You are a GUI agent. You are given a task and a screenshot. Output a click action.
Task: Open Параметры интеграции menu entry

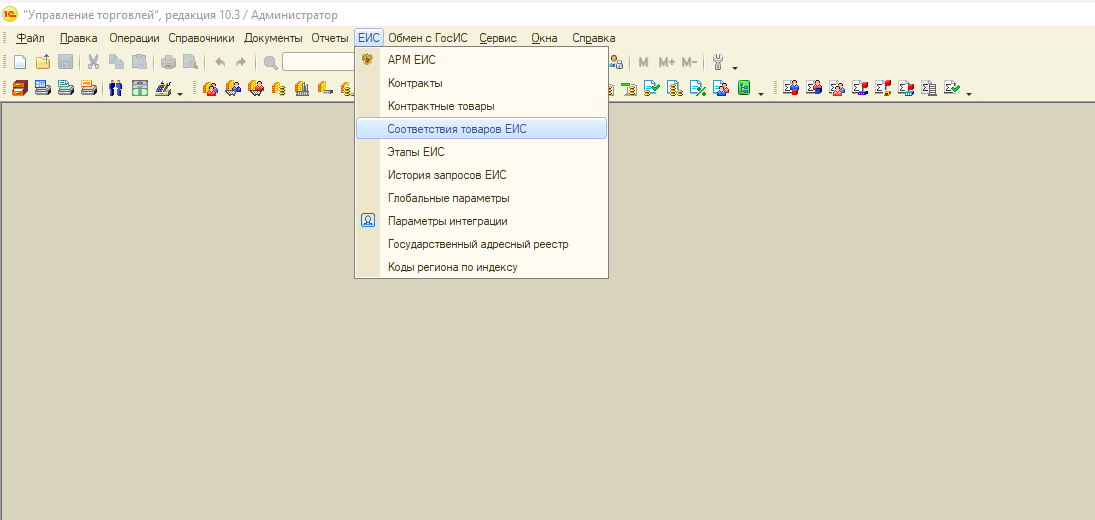coord(481,221)
